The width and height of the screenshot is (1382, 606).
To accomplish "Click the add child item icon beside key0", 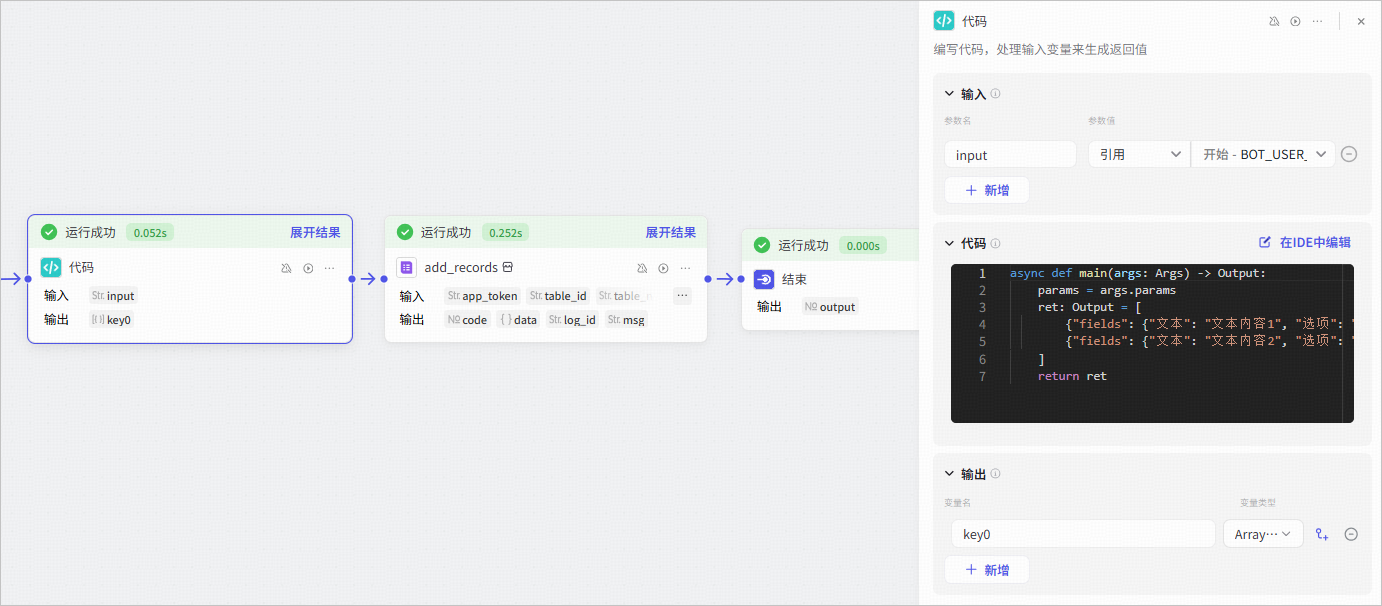I will (x=1322, y=535).
